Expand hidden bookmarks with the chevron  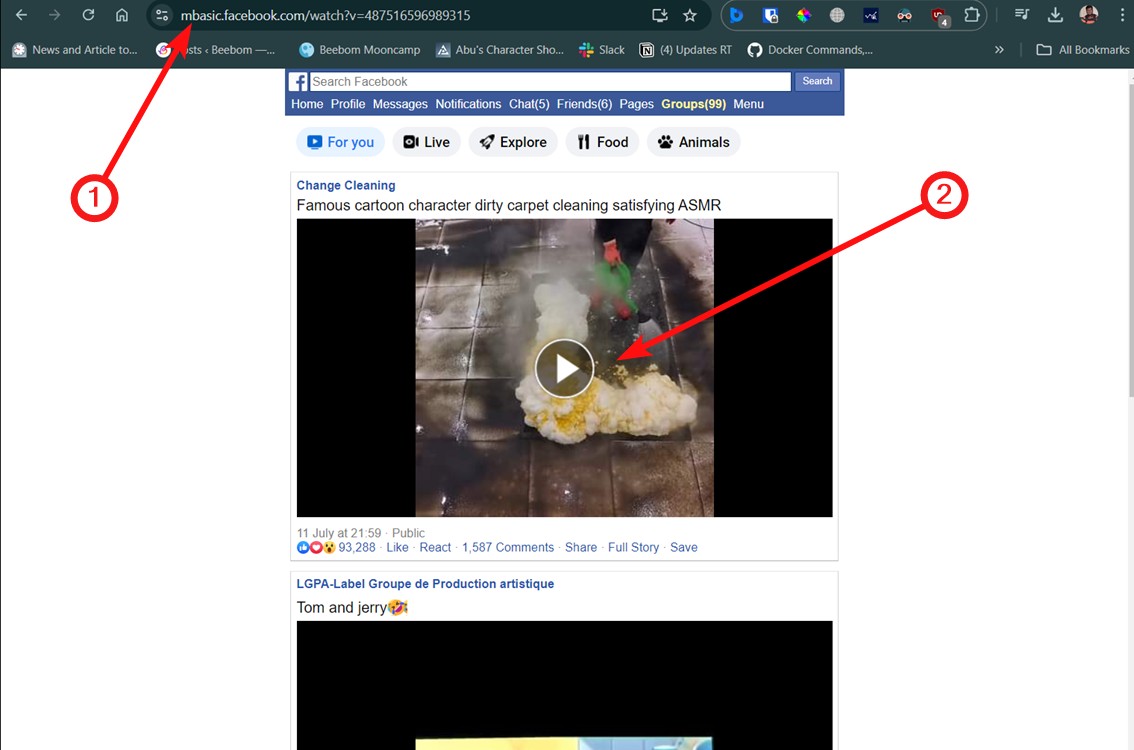click(x=999, y=49)
